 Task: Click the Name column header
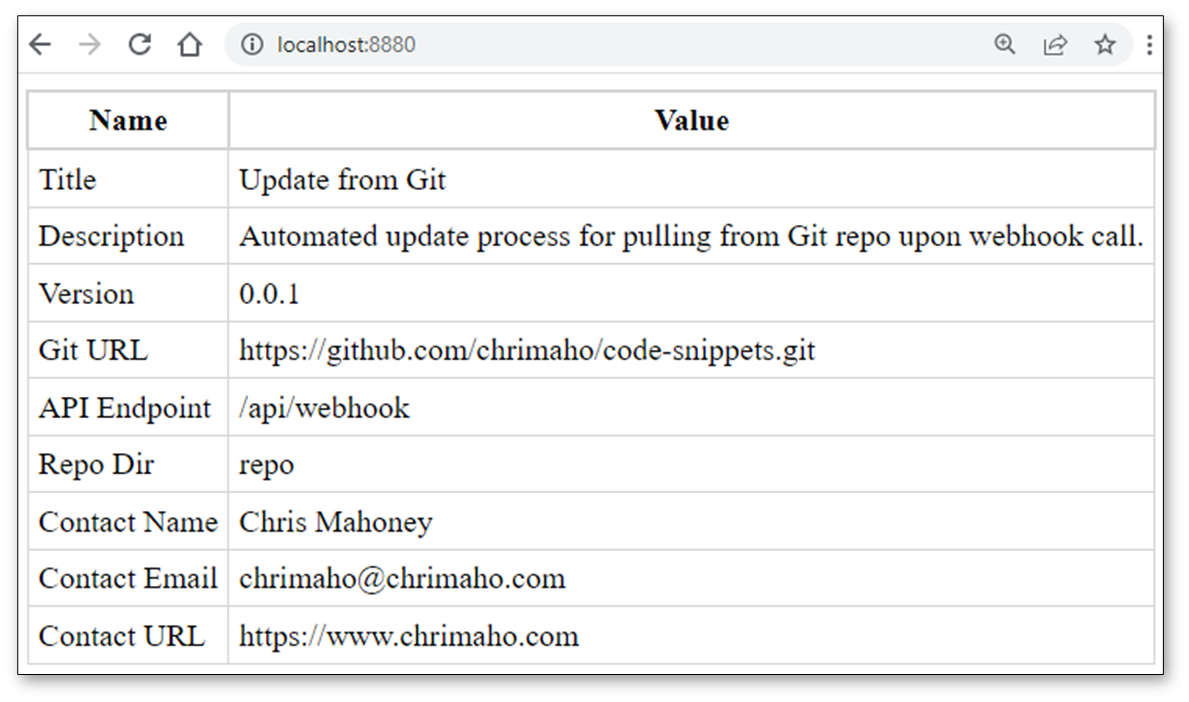click(128, 121)
